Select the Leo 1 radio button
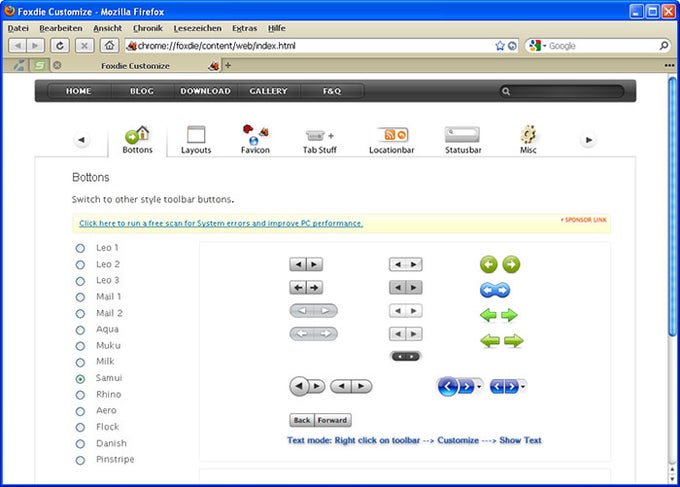Screen dimensions: 680x487 click(x=80, y=248)
